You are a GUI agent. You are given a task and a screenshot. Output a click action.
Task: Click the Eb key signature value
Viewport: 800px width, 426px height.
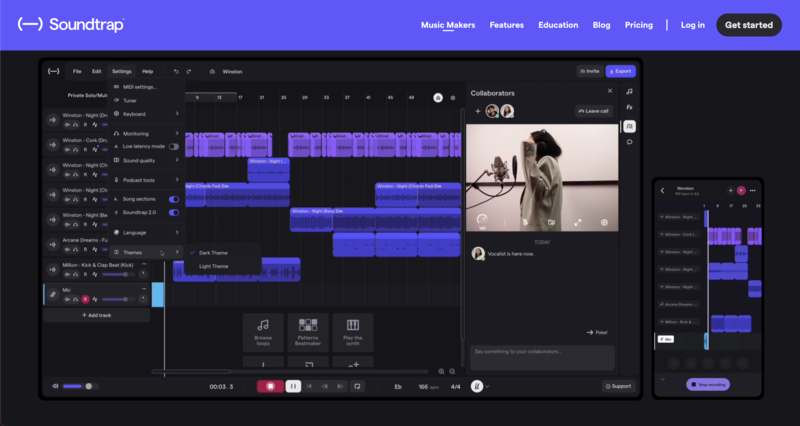pos(398,387)
